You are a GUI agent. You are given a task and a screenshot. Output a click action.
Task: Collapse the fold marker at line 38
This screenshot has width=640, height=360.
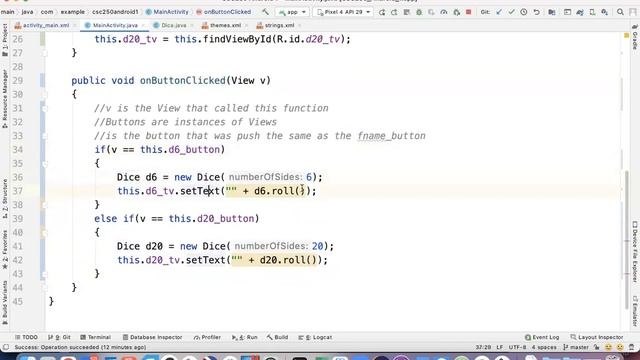pyautogui.click(x=45, y=205)
